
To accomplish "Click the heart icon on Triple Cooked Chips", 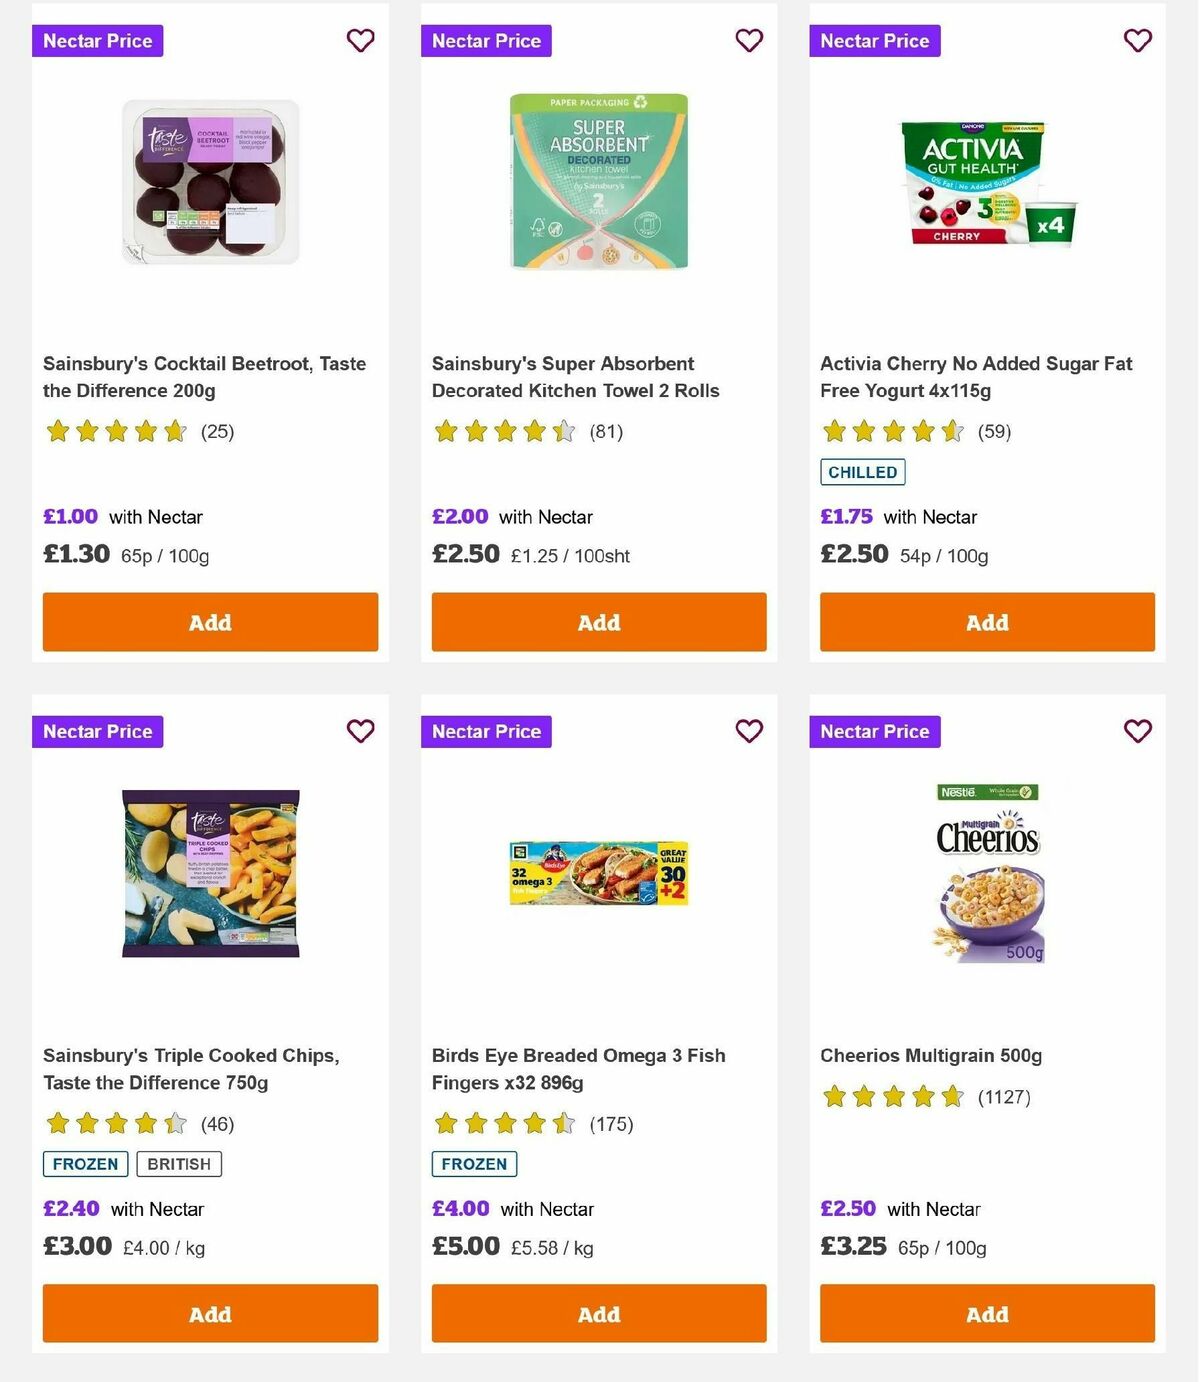I will (x=360, y=731).
